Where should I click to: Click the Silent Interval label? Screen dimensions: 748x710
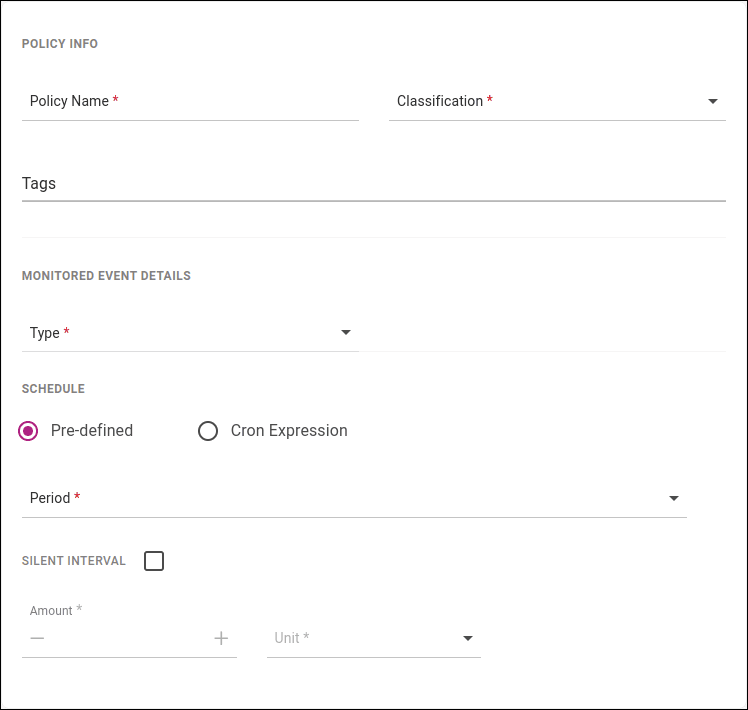pos(74,561)
